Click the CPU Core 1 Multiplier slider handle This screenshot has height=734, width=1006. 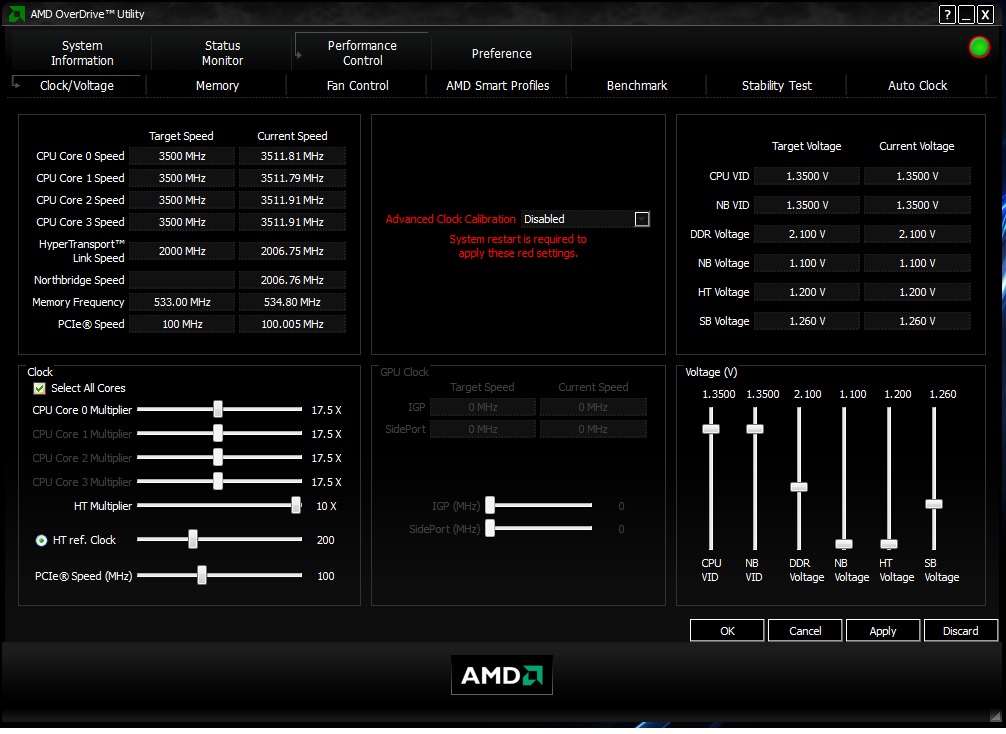click(218, 433)
